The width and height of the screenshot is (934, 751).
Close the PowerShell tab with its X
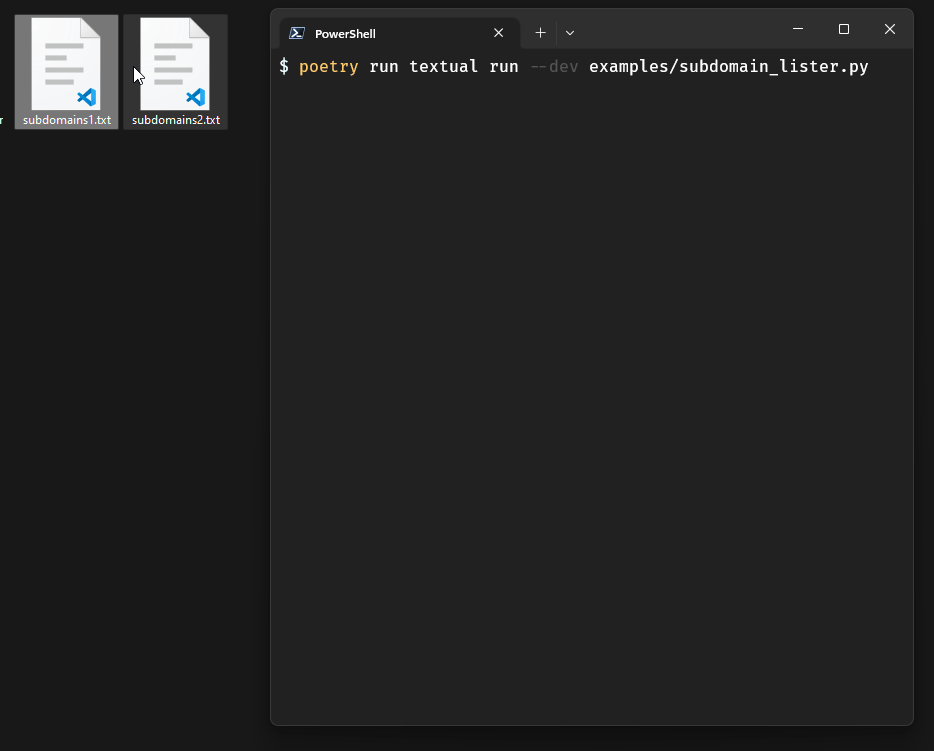click(x=498, y=32)
